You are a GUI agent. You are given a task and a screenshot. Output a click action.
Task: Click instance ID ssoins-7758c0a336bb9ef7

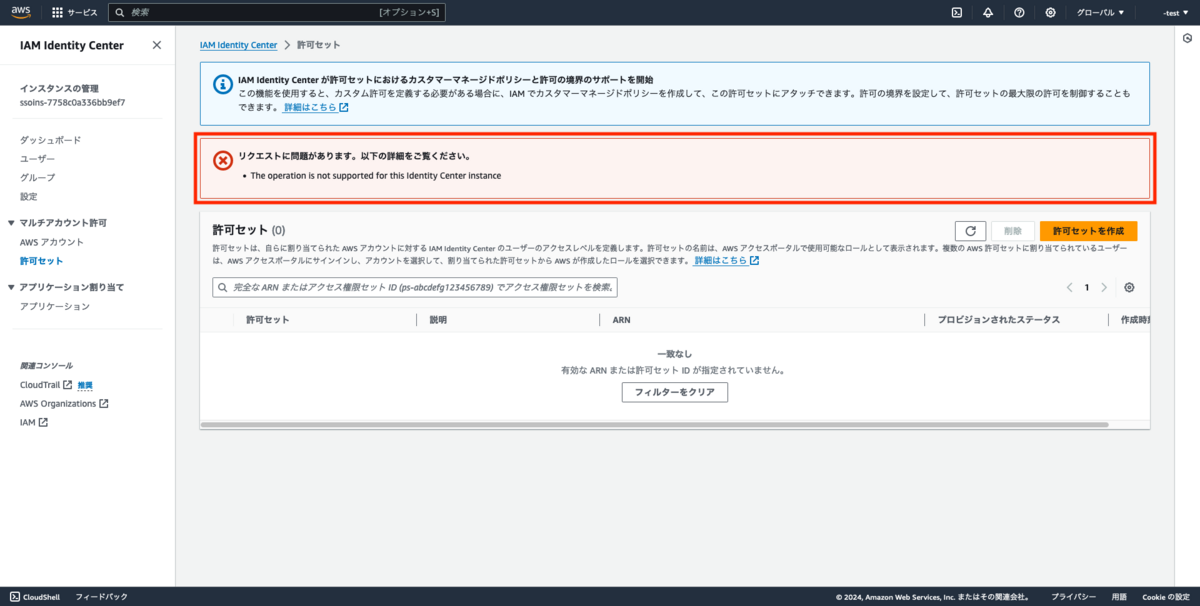click(x=72, y=102)
